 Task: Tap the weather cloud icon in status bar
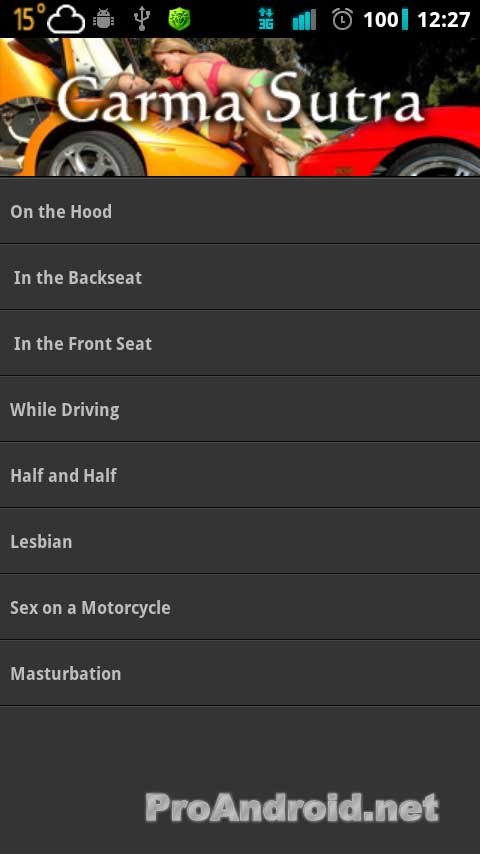pyautogui.click(x=66, y=20)
